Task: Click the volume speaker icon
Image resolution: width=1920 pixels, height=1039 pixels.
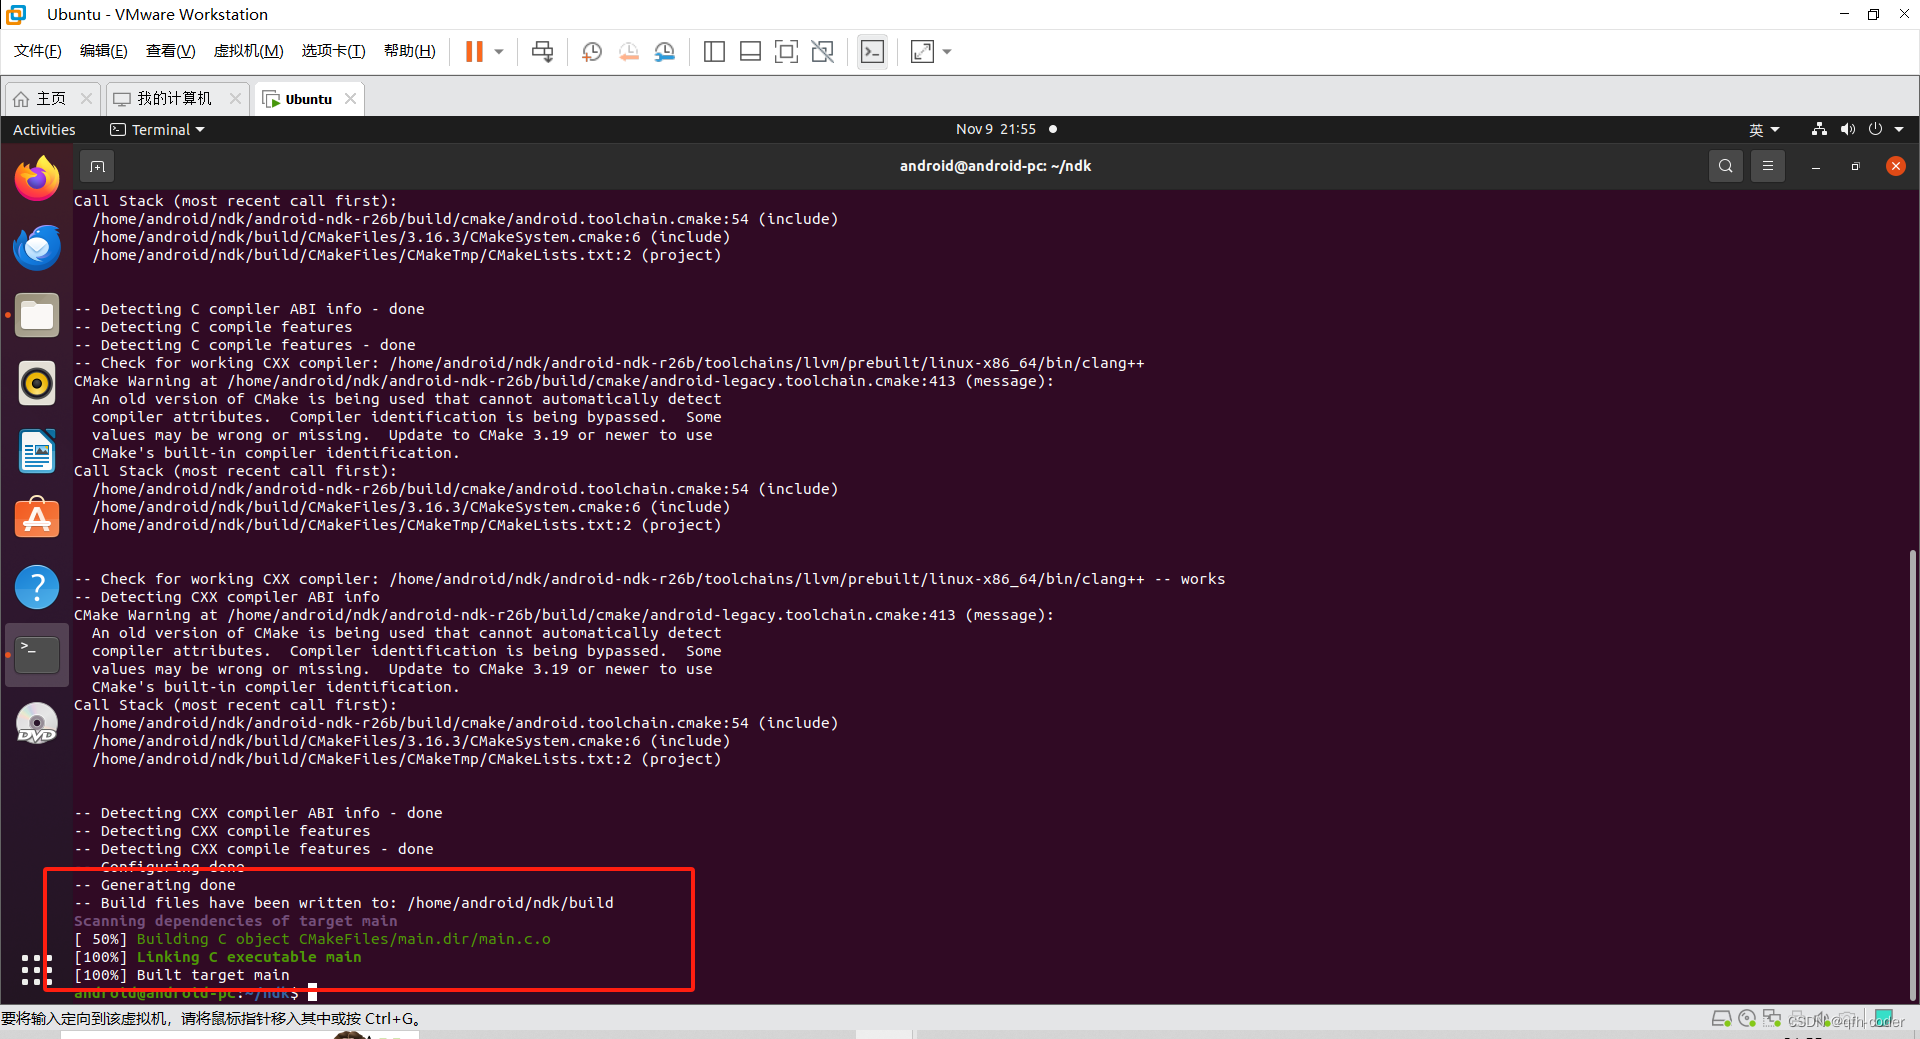Action: [x=1847, y=129]
